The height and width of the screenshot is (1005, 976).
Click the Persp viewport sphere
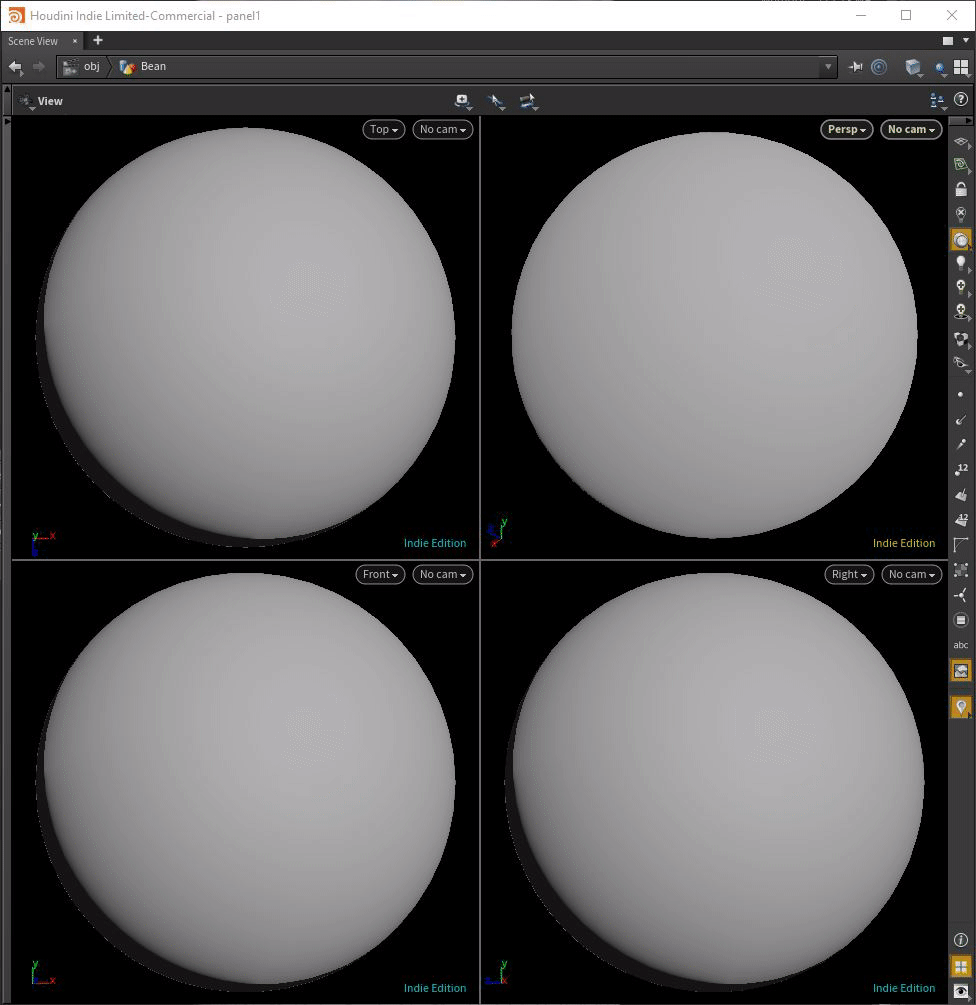tap(714, 335)
